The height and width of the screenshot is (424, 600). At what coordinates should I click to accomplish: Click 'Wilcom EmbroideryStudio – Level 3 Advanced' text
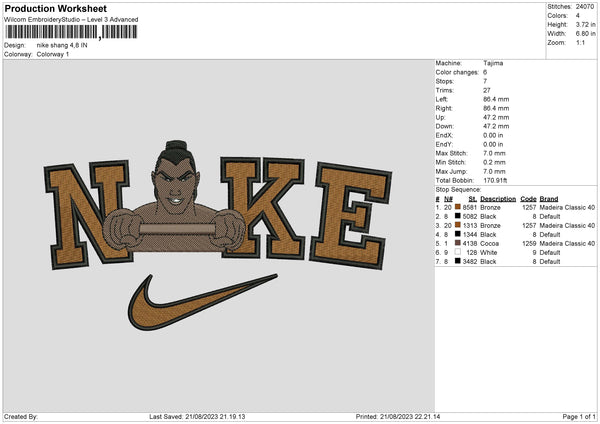coord(71,20)
